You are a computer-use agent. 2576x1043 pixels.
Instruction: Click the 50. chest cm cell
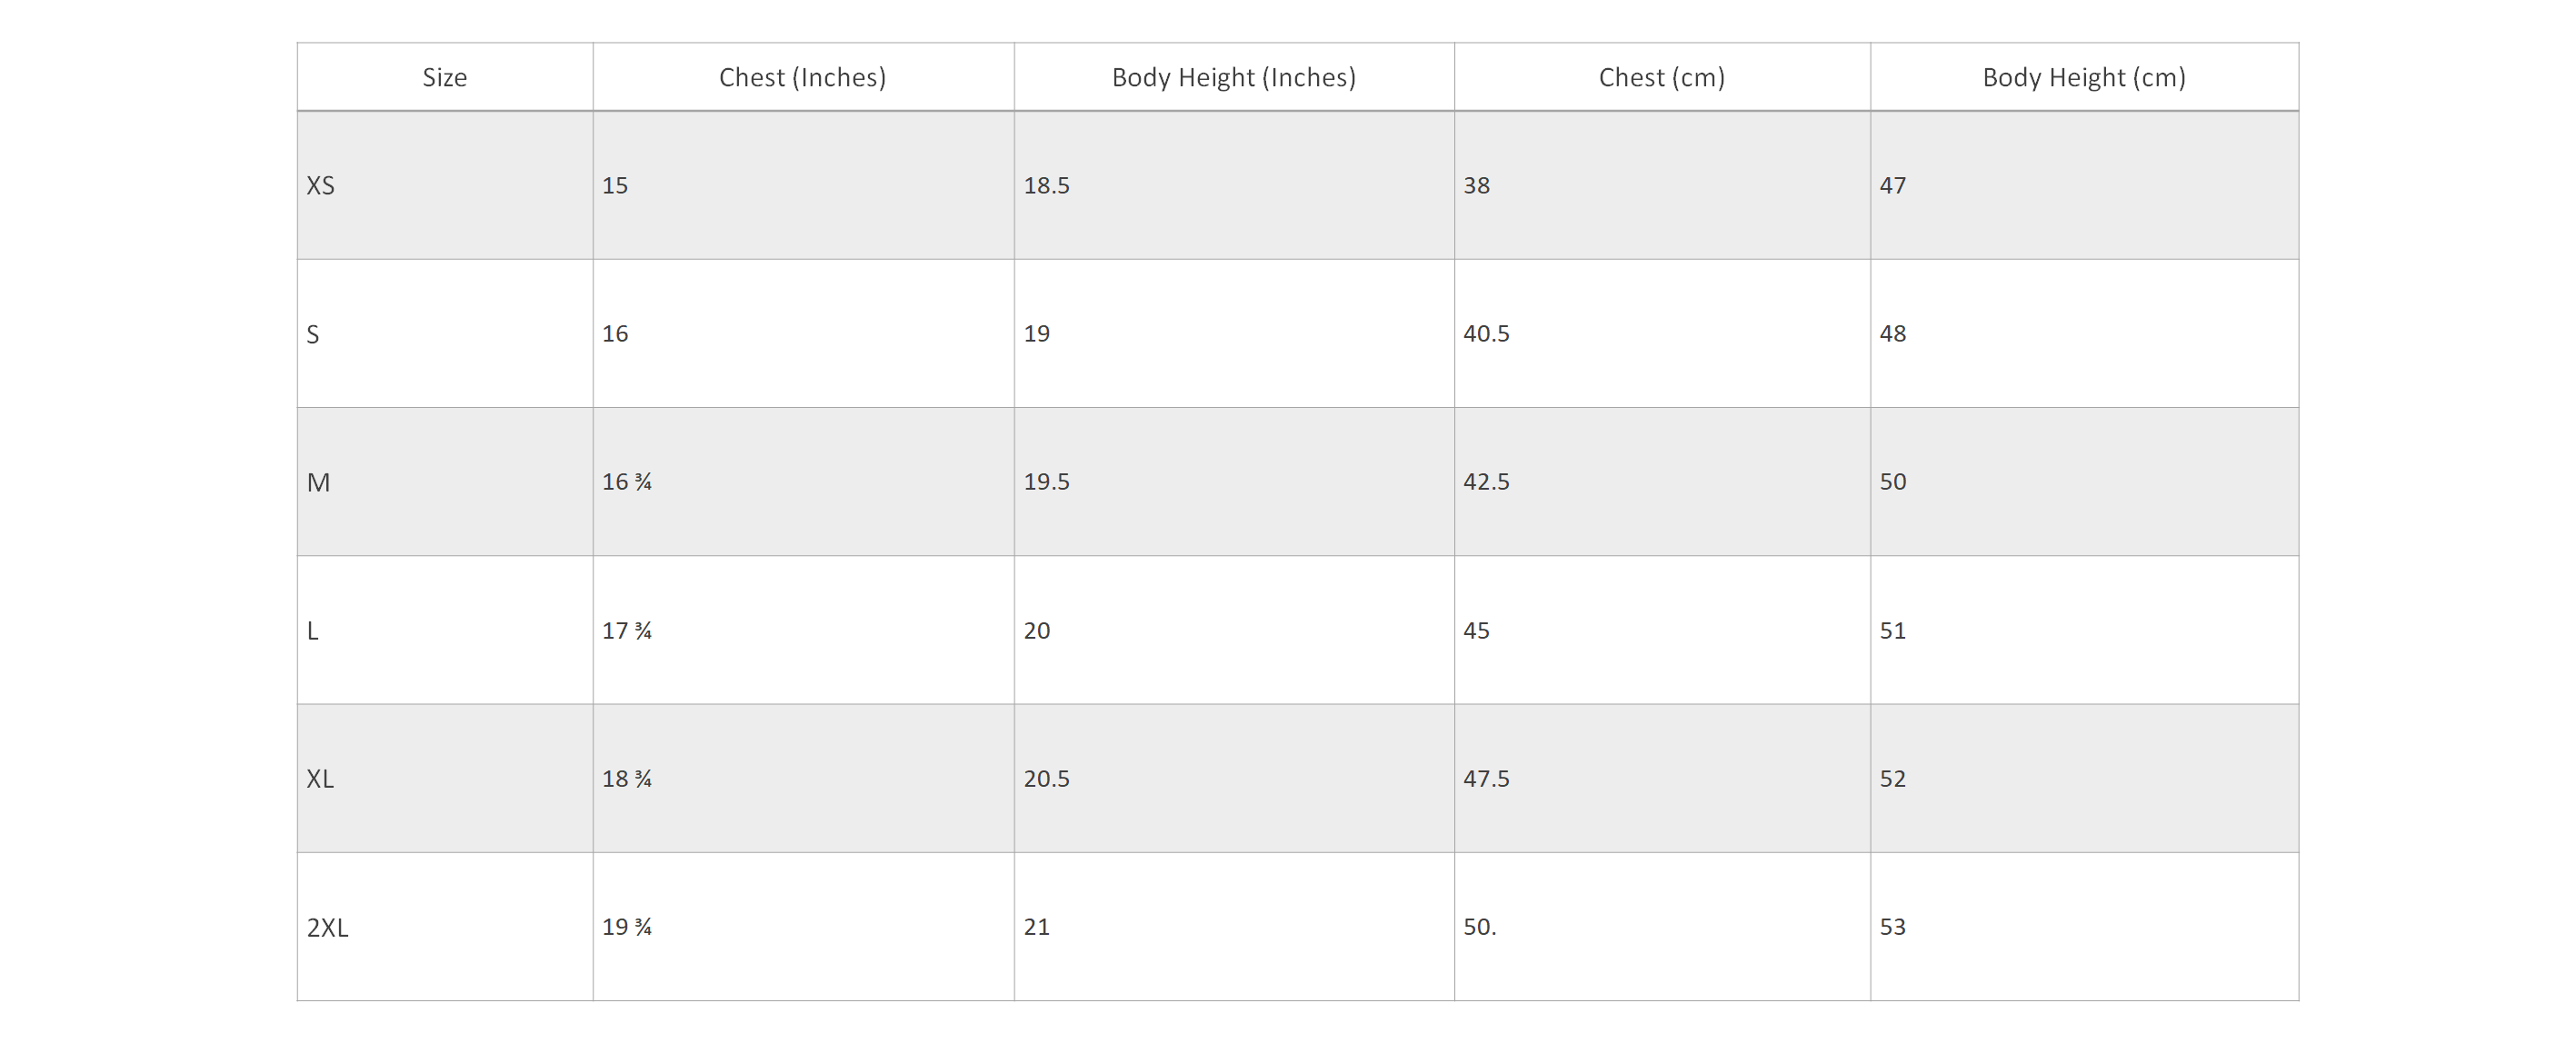[x=1662, y=927]
